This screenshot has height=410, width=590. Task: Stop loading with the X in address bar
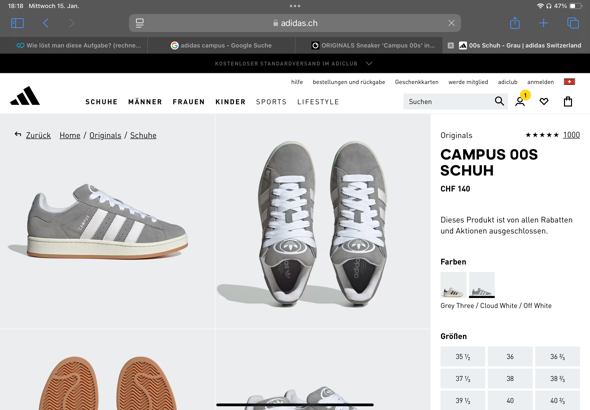click(x=452, y=23)
